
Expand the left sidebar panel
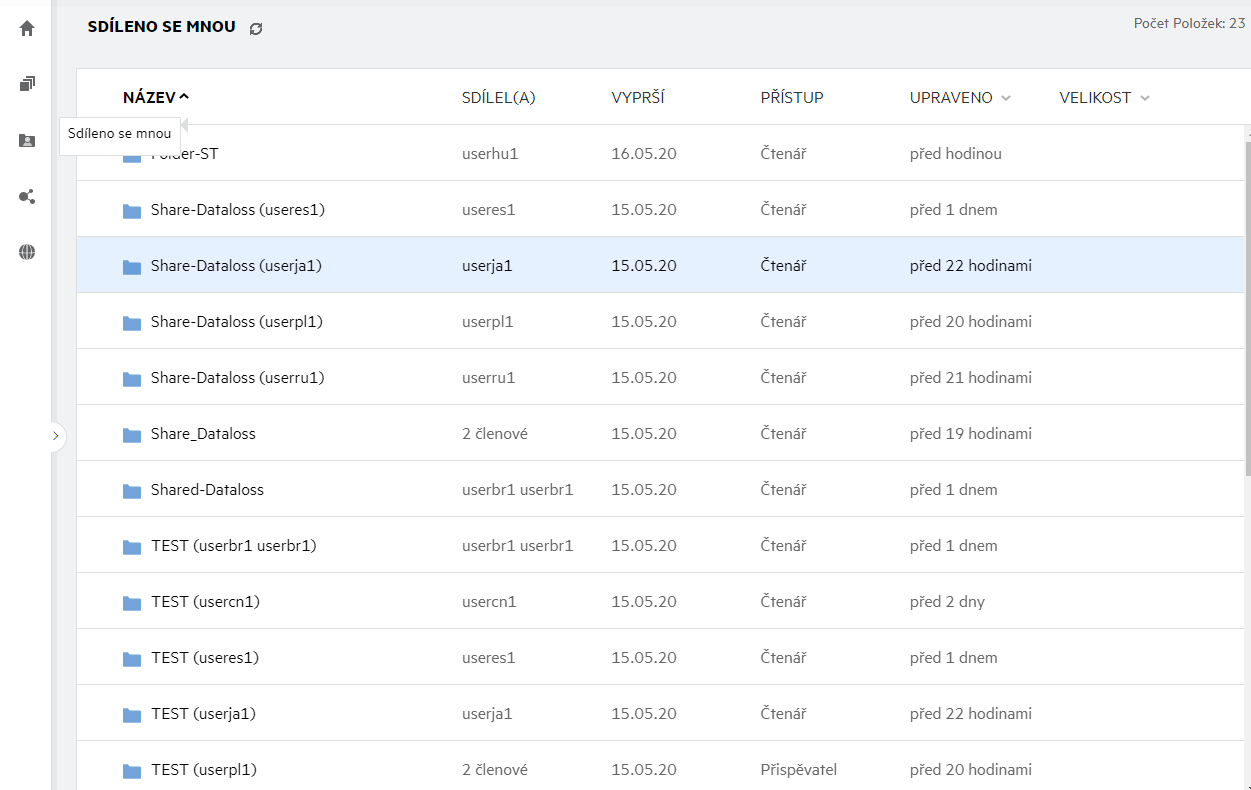click(x=55, y=436)
